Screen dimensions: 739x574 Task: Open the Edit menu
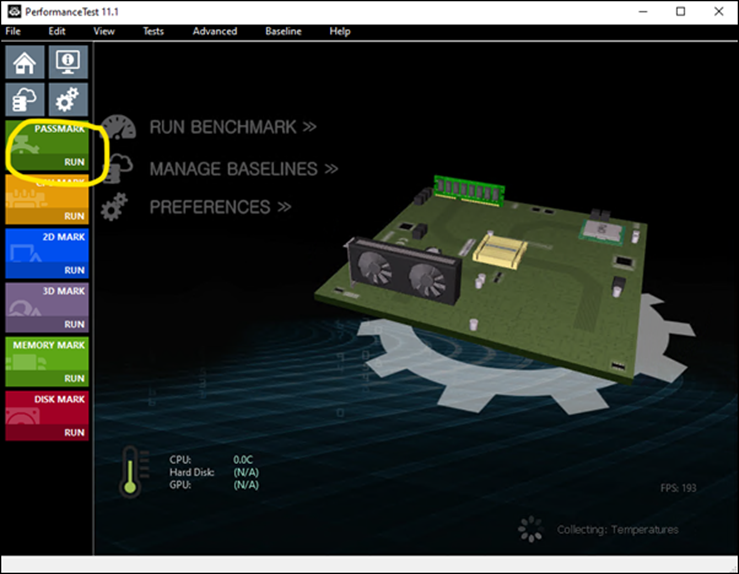(57, 32)
